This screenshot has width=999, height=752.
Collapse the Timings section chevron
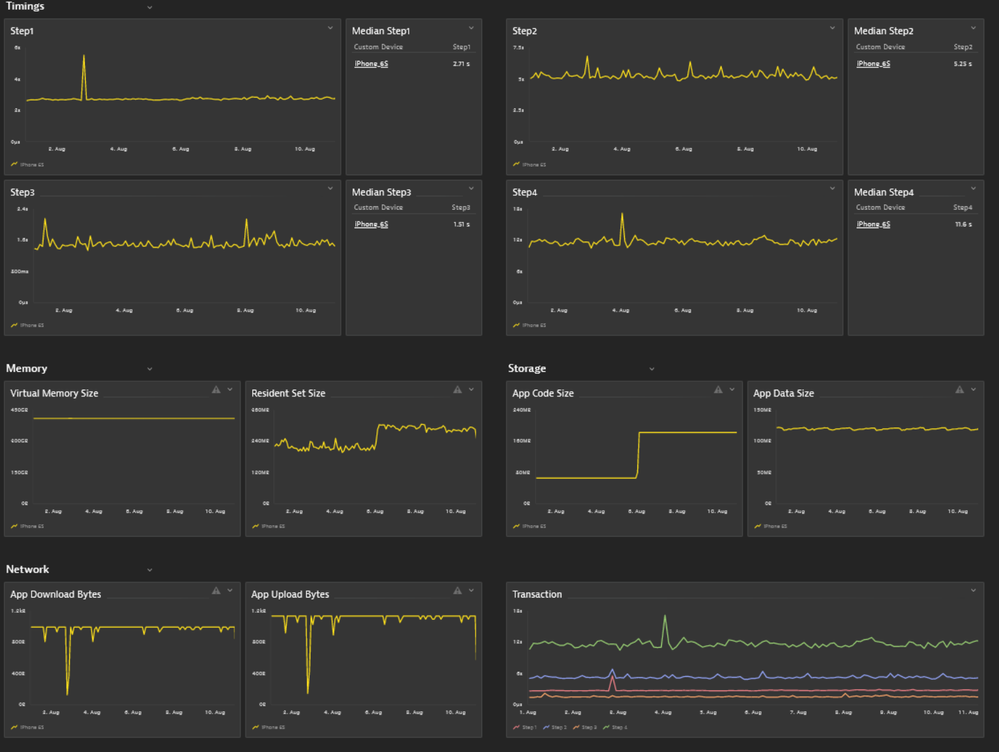click(150, 8)
